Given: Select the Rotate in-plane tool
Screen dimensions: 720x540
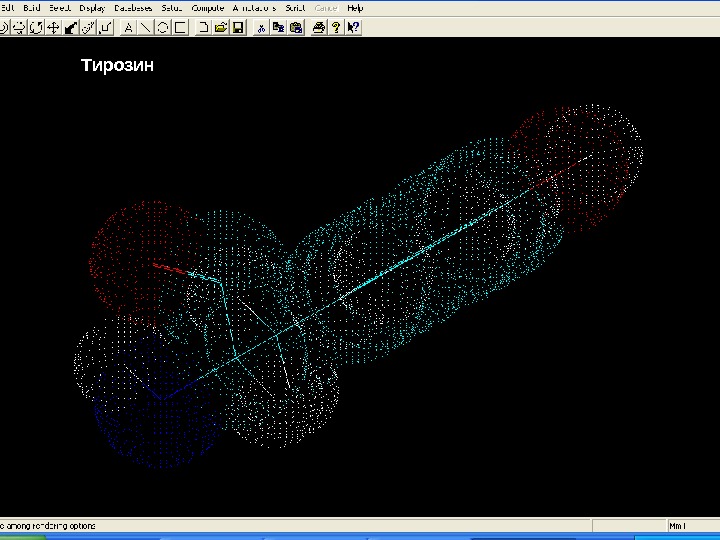Looking at the screenshot, I should pos(36,28).
